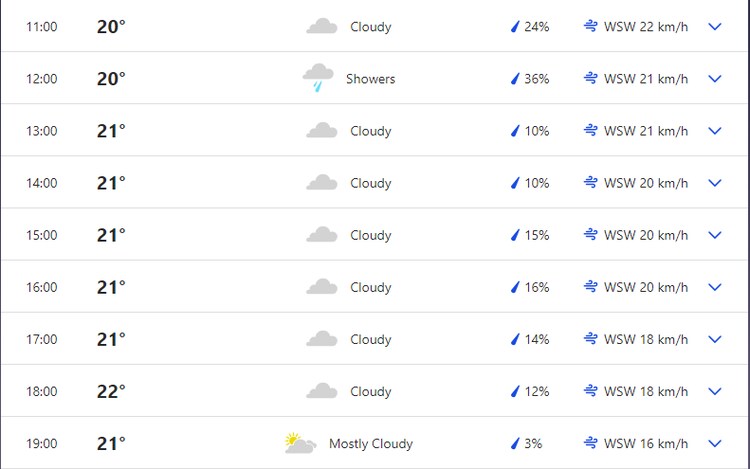The height and width of the screenshot is (469, 750).
Task: Click the cloudy icon at 11:00
Action: 321,27
